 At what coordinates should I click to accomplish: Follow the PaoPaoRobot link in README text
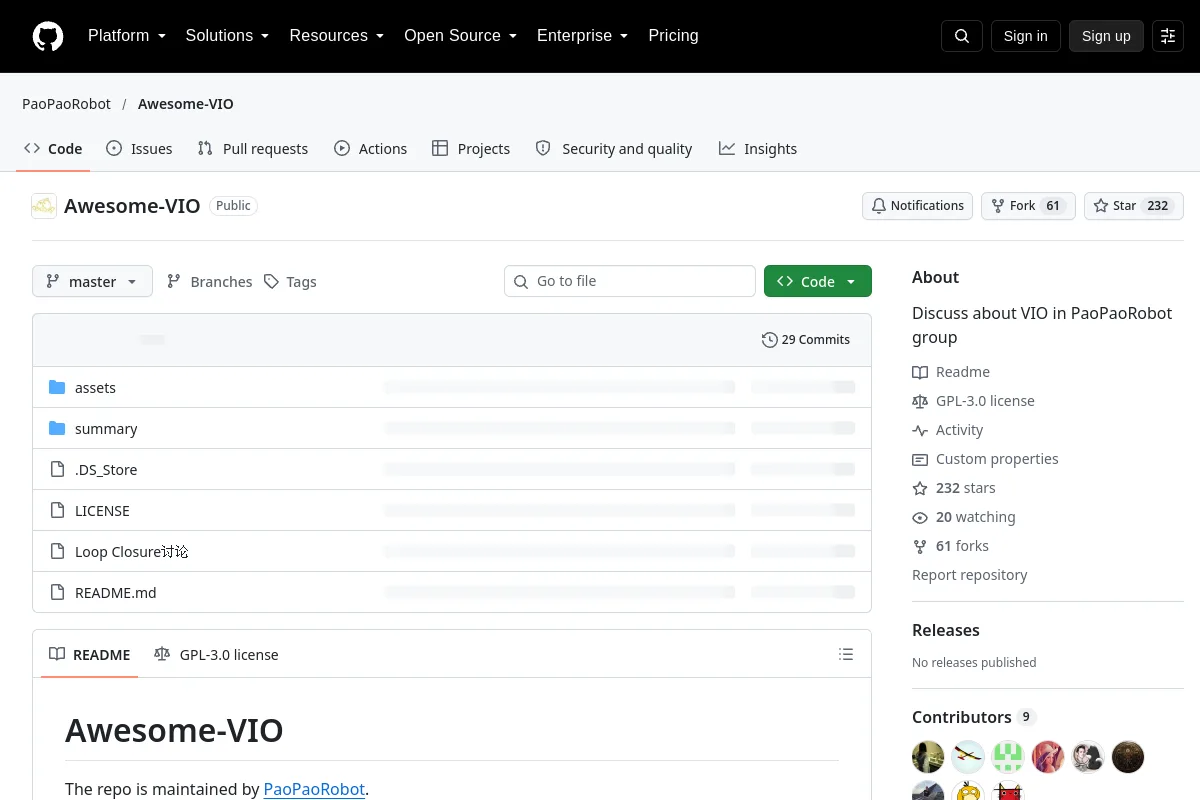(x=314, y=789)
